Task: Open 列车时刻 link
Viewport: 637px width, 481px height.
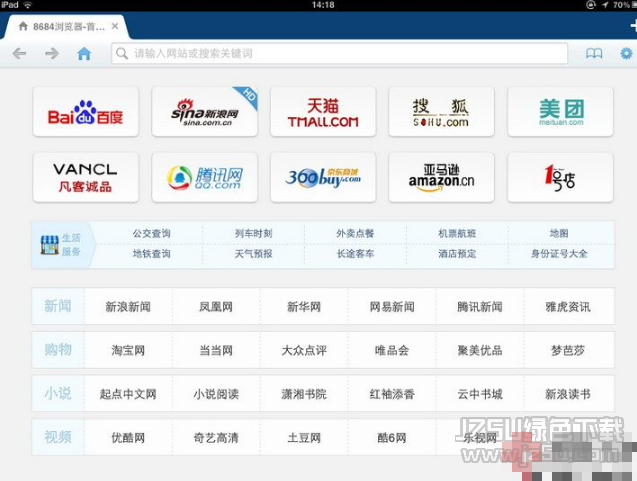Action: pos(254,234)
